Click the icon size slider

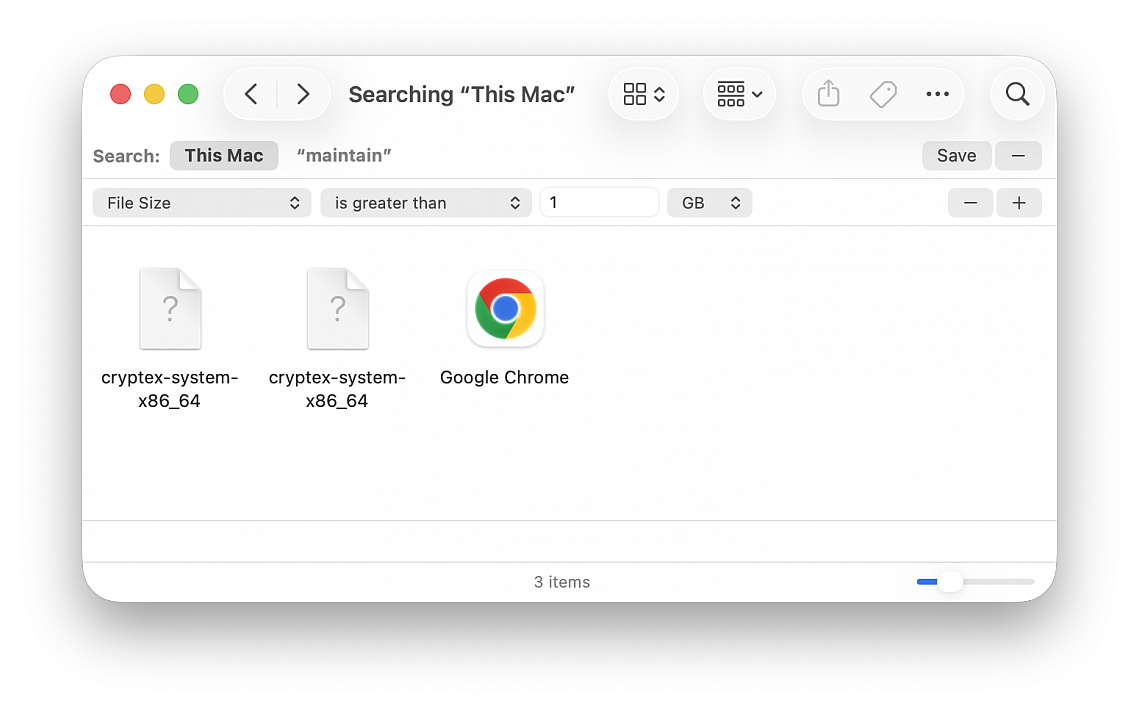click(x=975, y=582)
